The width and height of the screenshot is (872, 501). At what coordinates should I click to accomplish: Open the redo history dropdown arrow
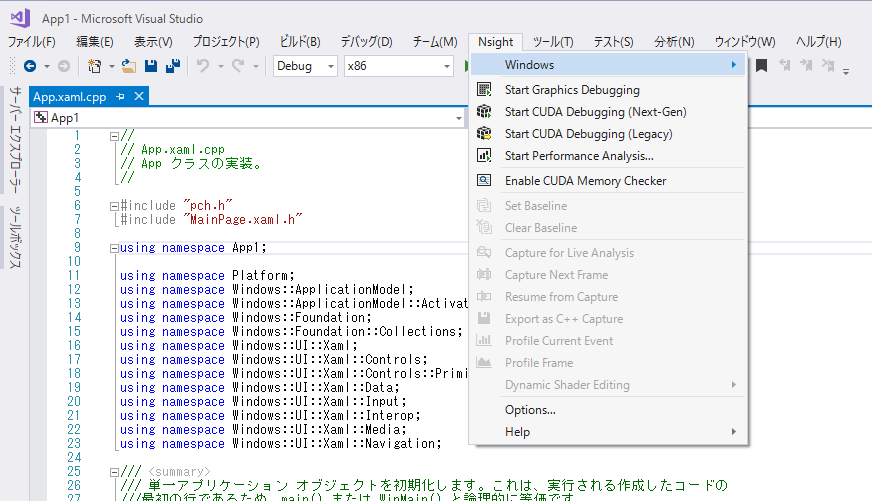coord(256,67)
